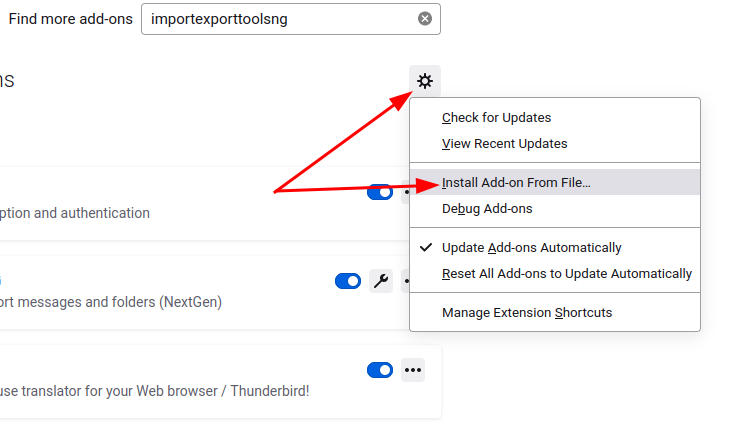Toggle off the NextGen import/export add-on
The width and height of the screenshot is (748, 444).
(x=348, y=281)
